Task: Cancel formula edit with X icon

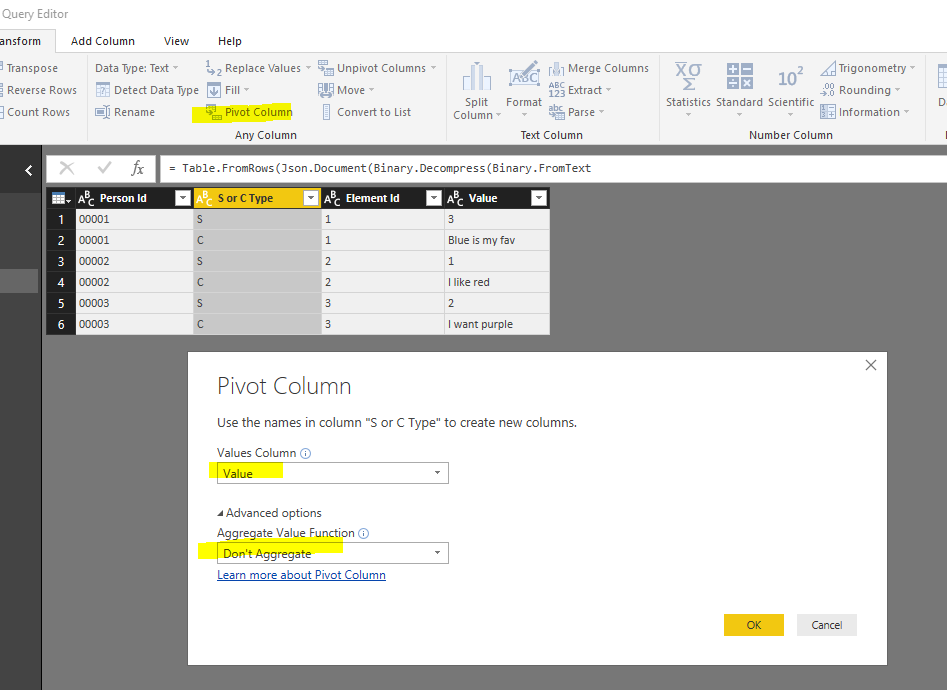Action: pos(67,168)
